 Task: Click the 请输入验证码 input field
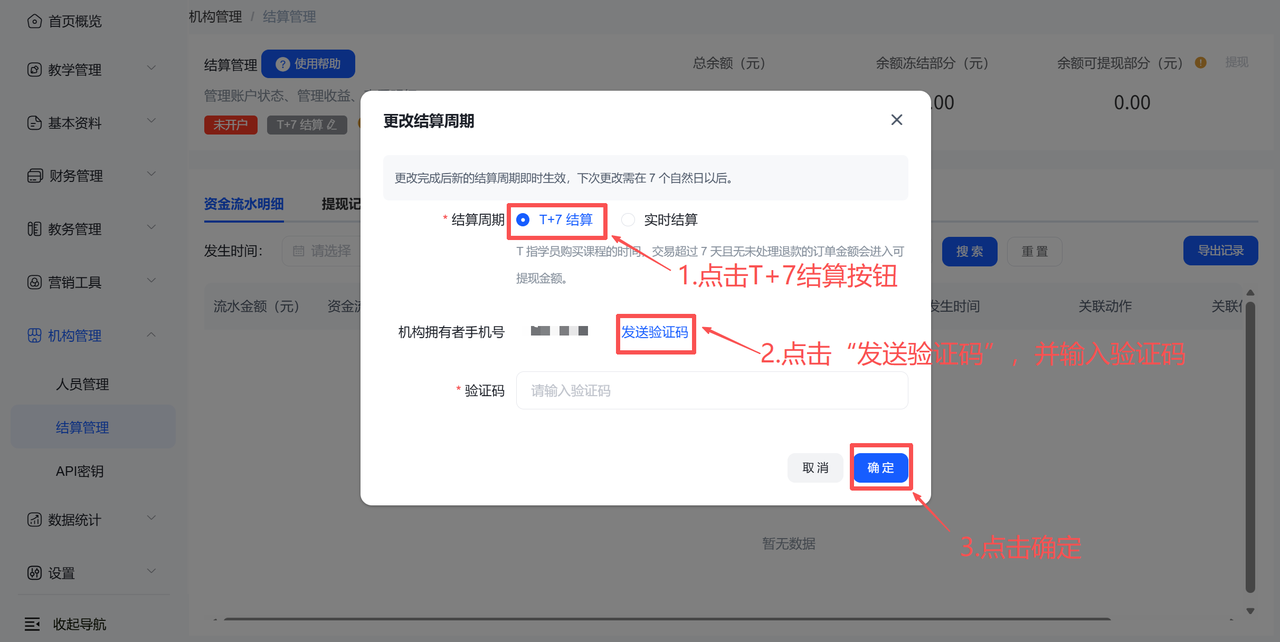(x=711, y=391)
